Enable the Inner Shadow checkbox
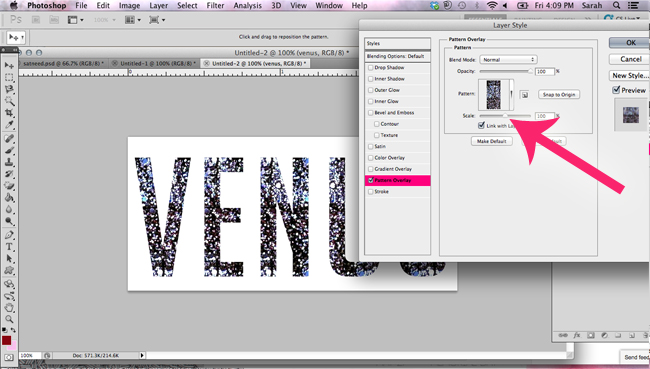 pos(371,79)
